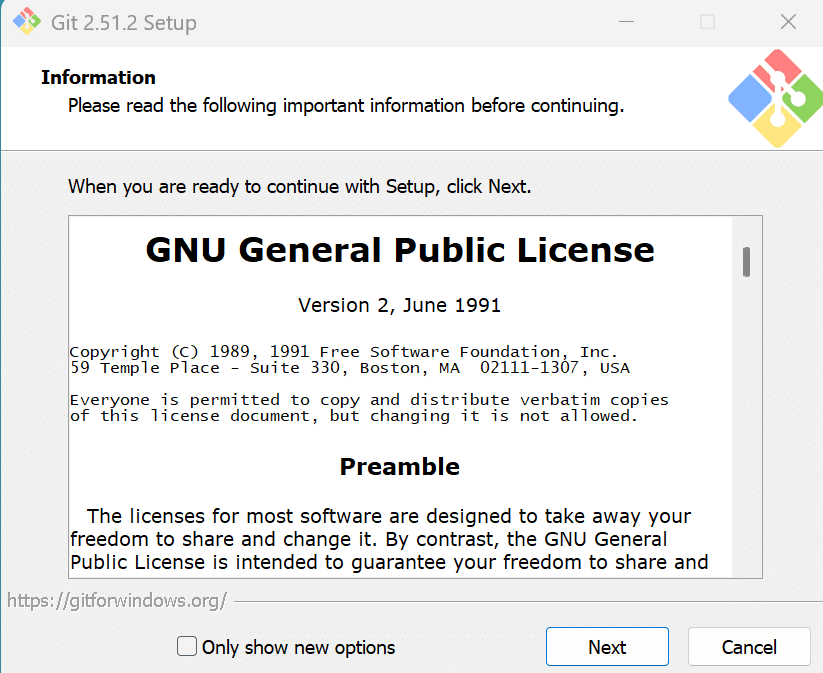Click the line beginning The licenses for most
The height and width of the screenshot is (673, 823).
[389, 516]
